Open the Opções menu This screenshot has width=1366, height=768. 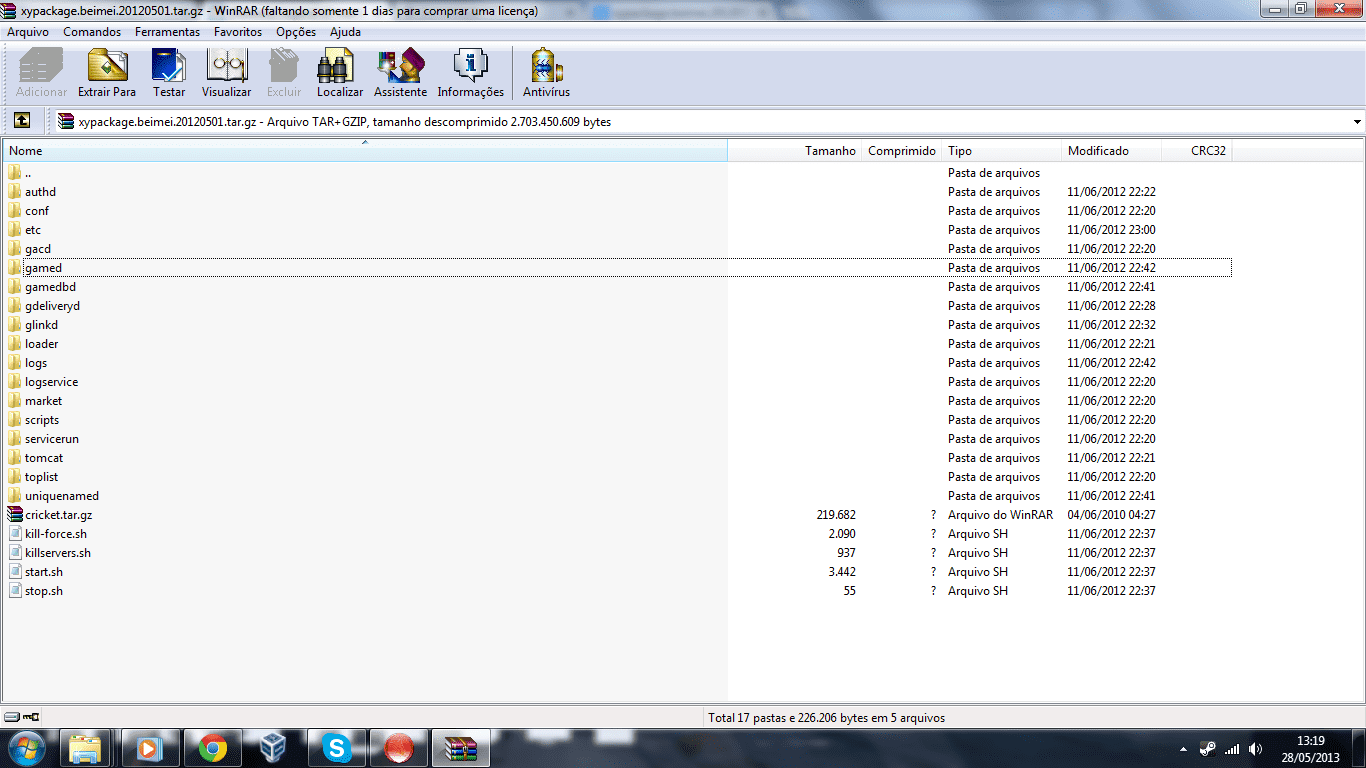(x=296, y=32)
